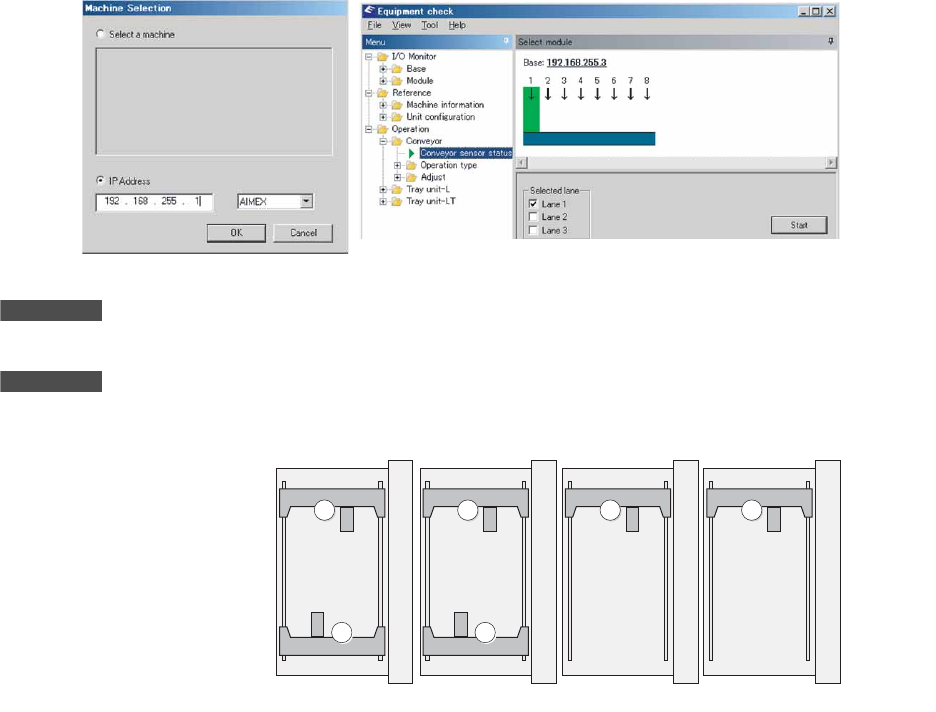The image size is (936, 712).
Task: Collapse the Operation tree node
Action: pos(369,129)
